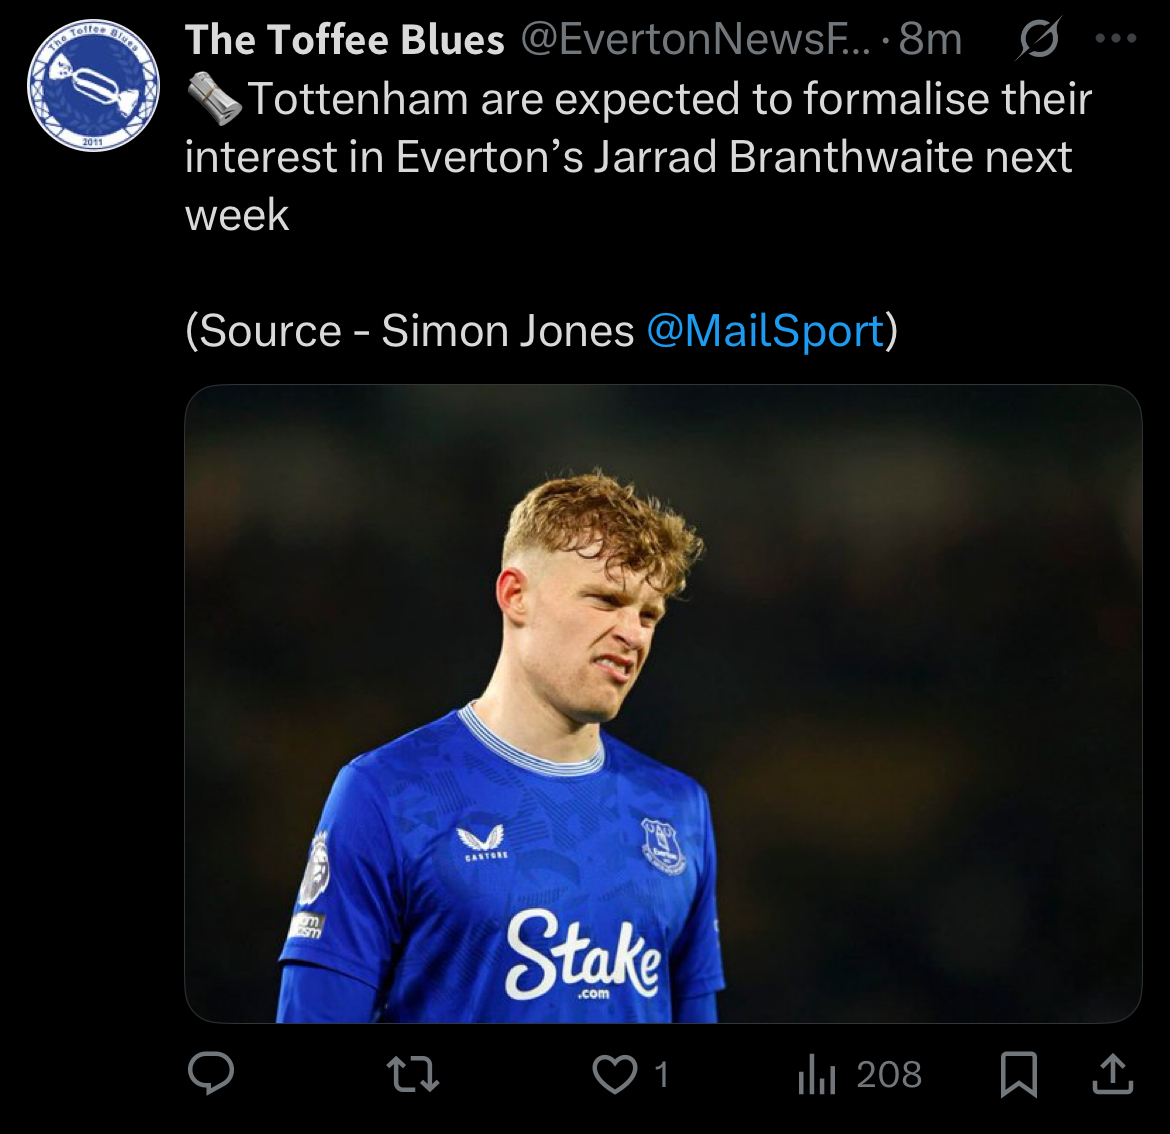Click the like count number 1
1170x1134 pixels.
tap(660, 1074)
